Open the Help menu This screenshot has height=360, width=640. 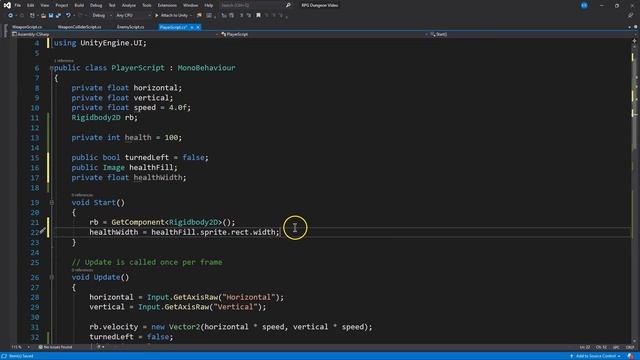209,5
